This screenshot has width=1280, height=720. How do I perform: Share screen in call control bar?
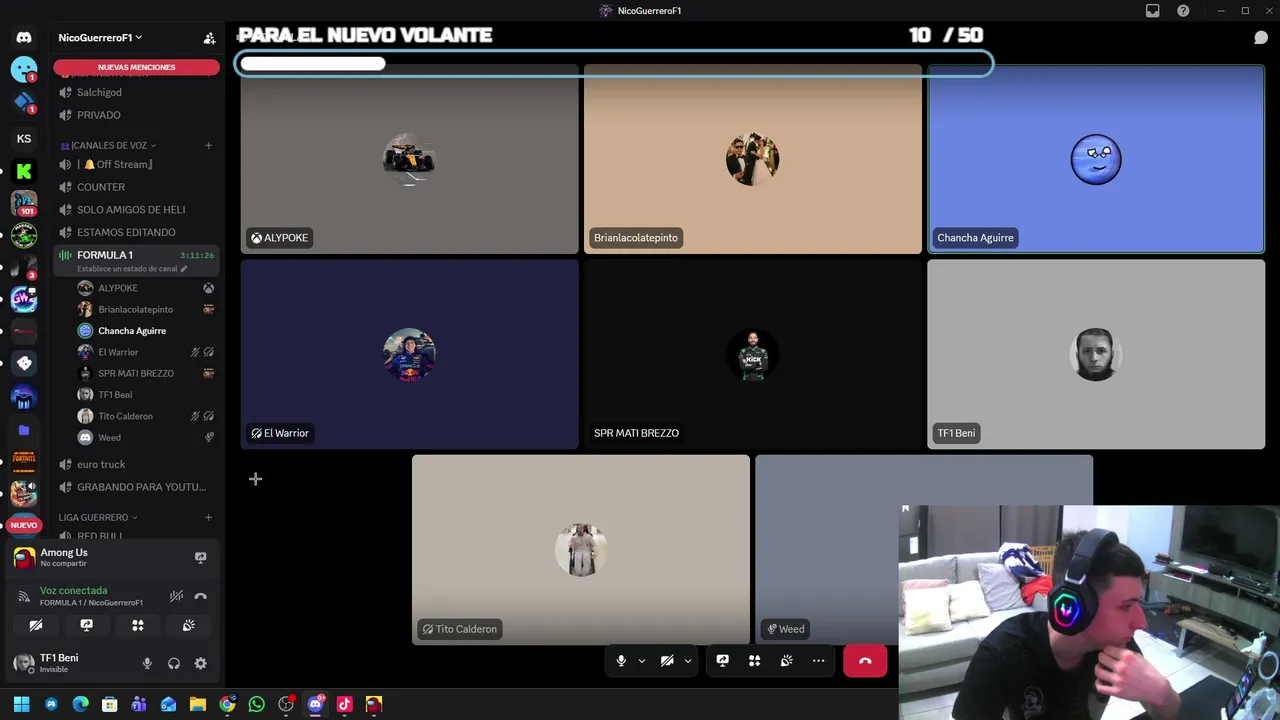722,660
